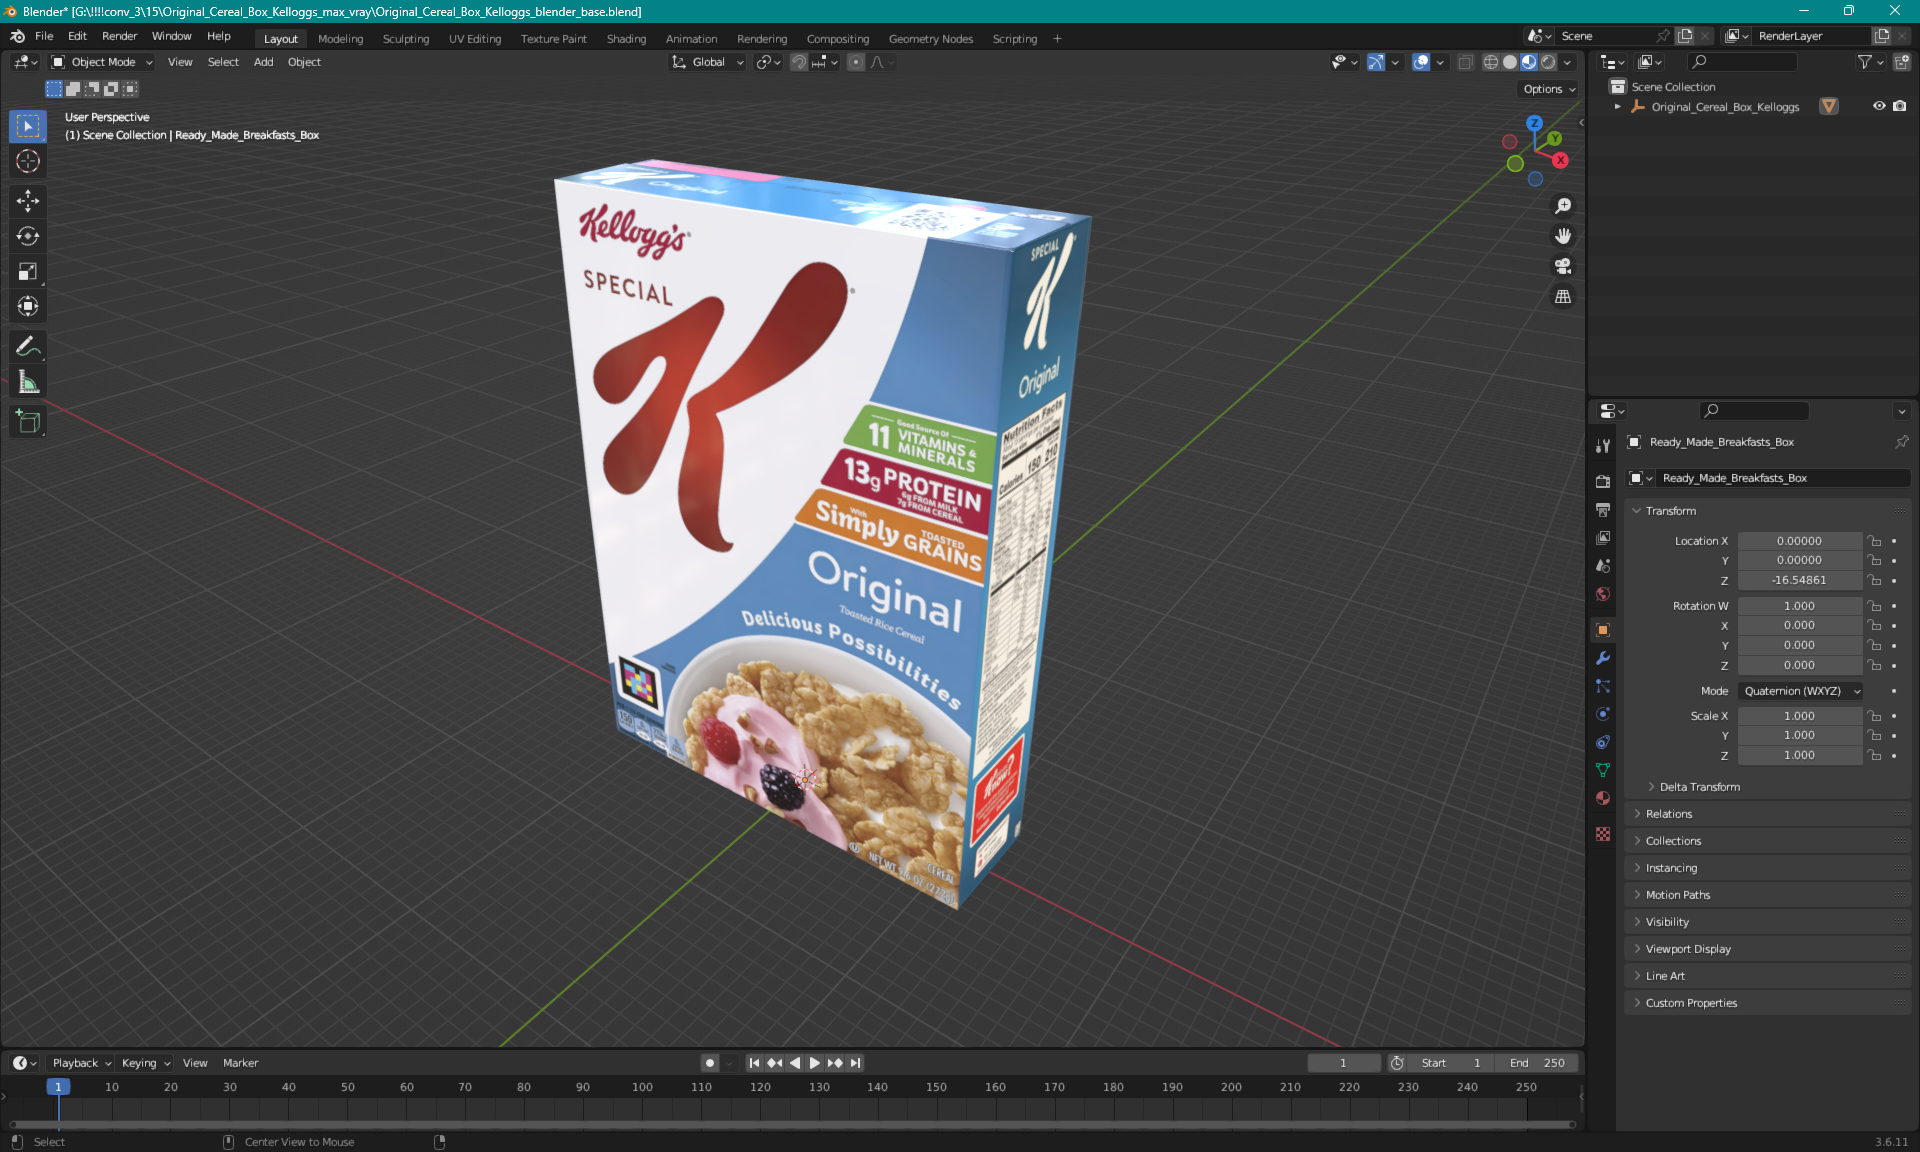Open the File menu

tap(44, 36)
